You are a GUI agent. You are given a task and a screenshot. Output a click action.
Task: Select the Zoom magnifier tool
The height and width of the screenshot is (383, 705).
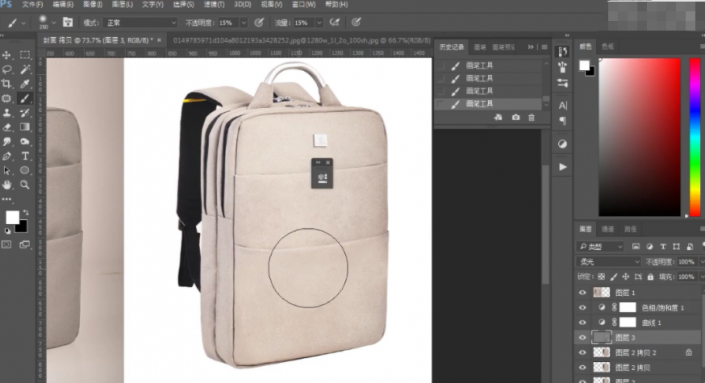click(25, 184)
